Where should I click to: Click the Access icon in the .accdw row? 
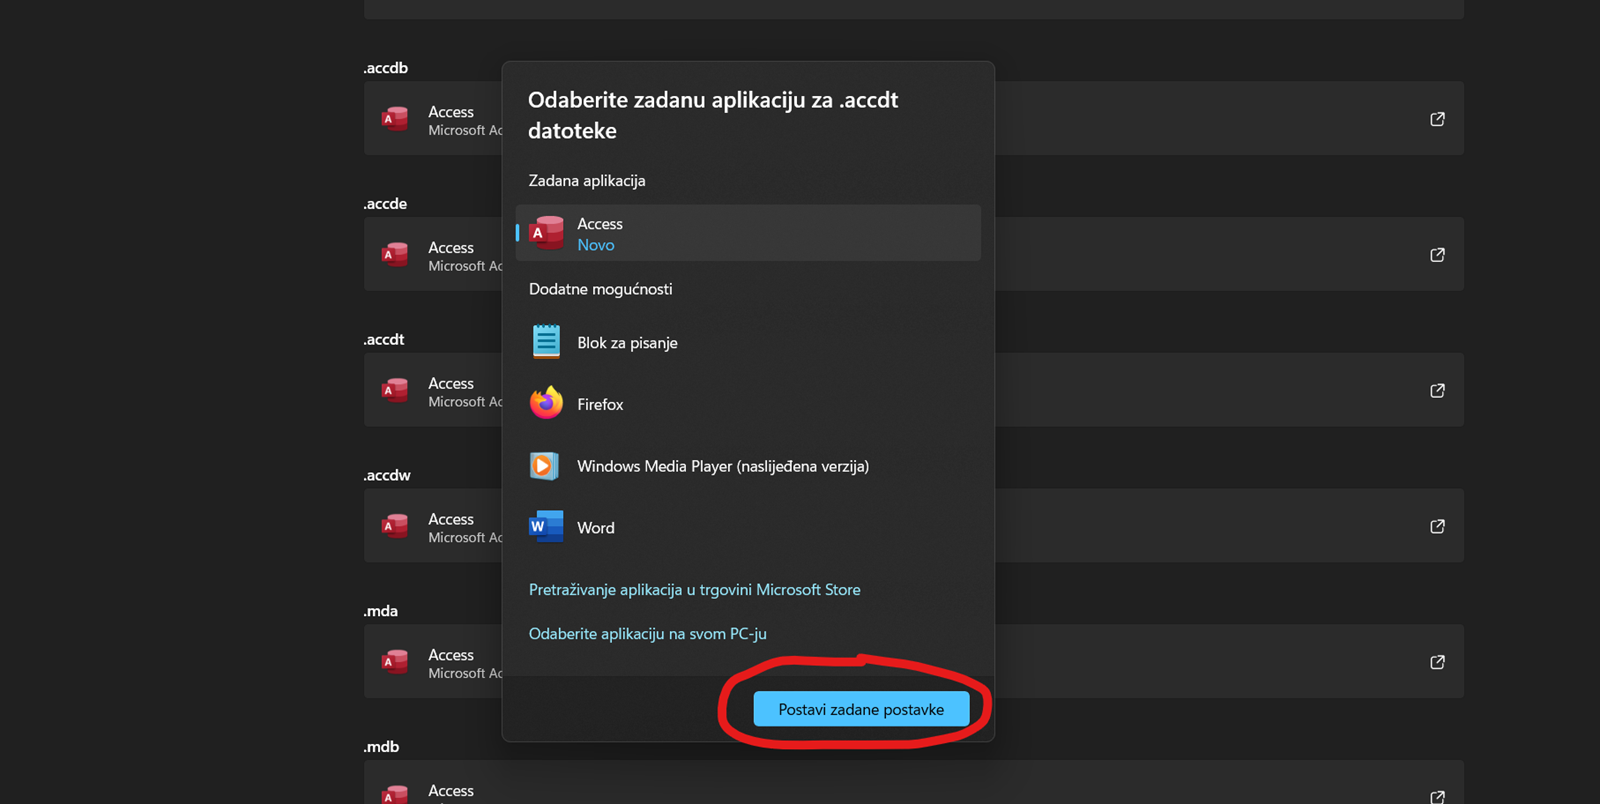pos(394,526)
